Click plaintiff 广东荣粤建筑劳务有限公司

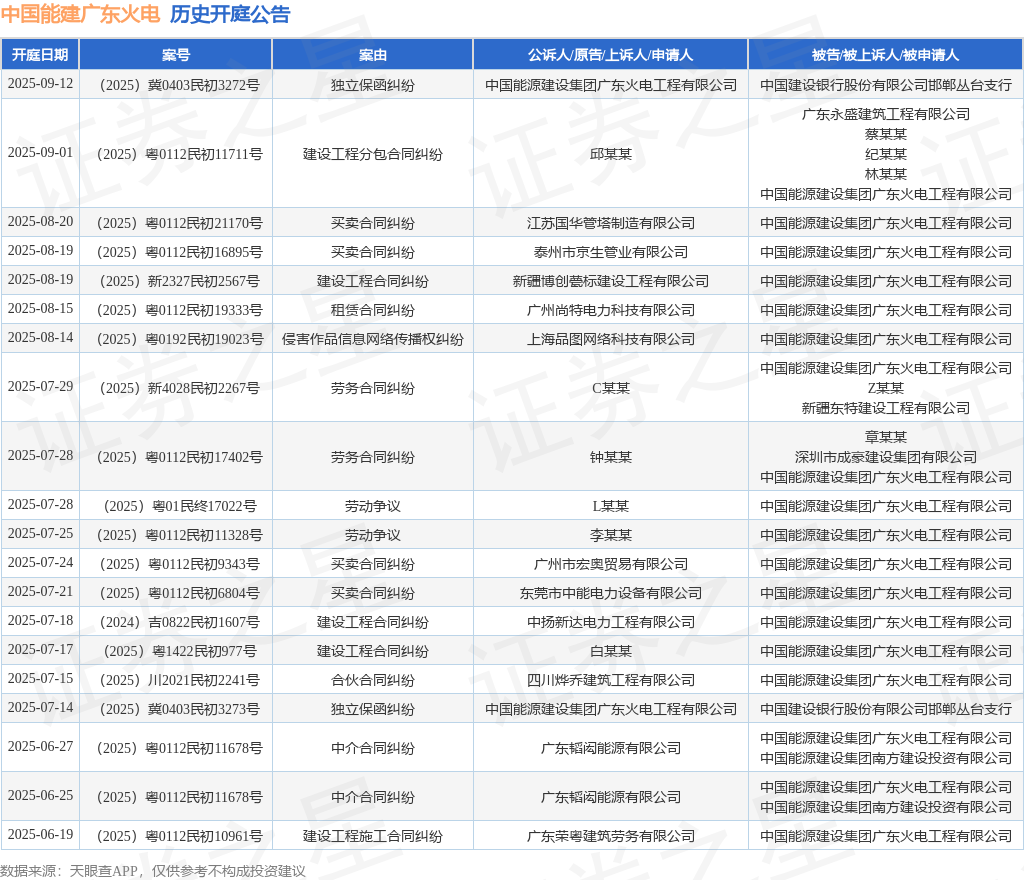(x=611, y=836)
